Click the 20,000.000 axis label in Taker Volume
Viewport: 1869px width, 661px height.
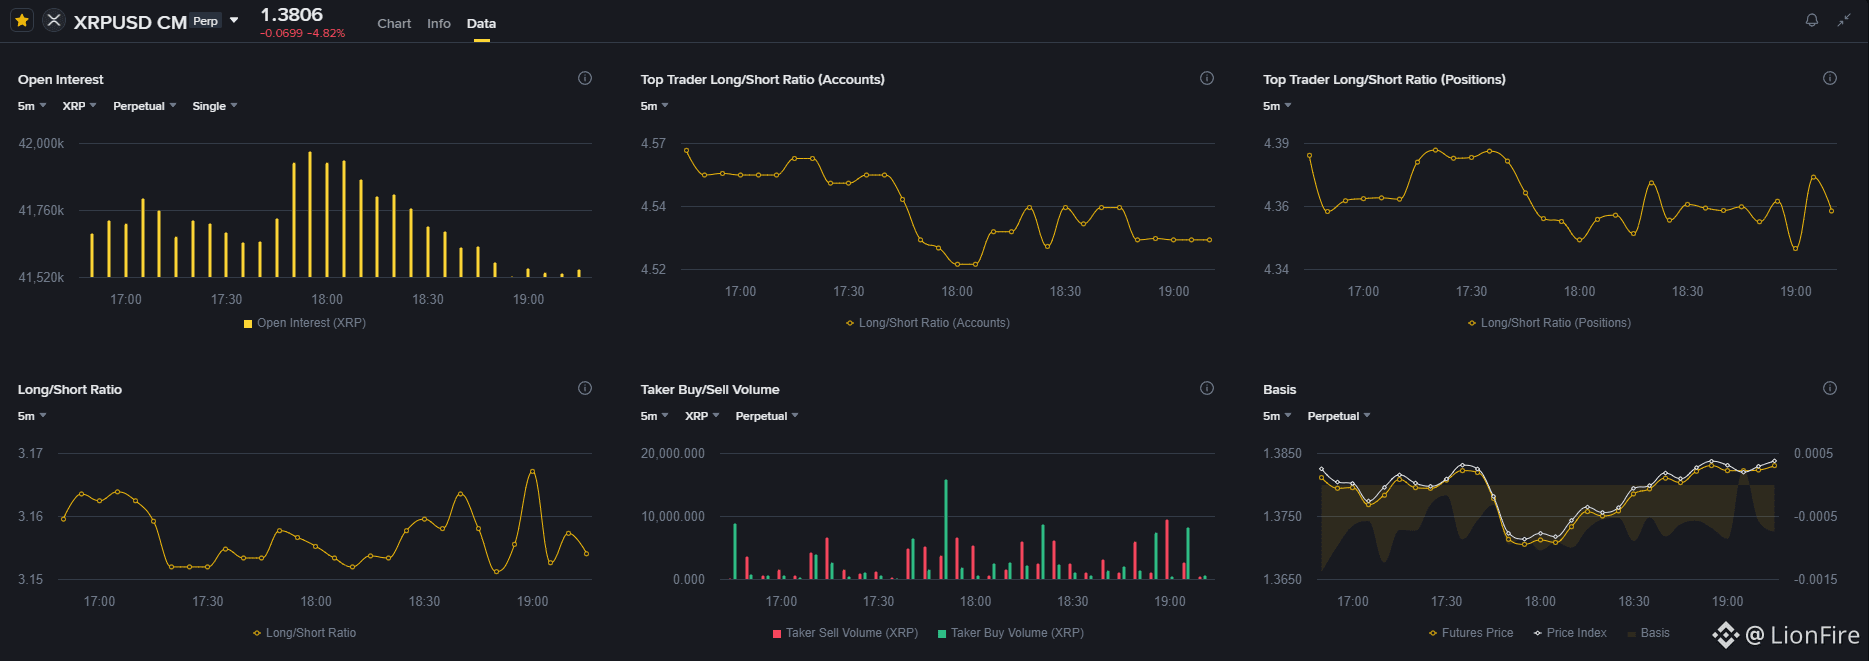click(x=672, y=453)
